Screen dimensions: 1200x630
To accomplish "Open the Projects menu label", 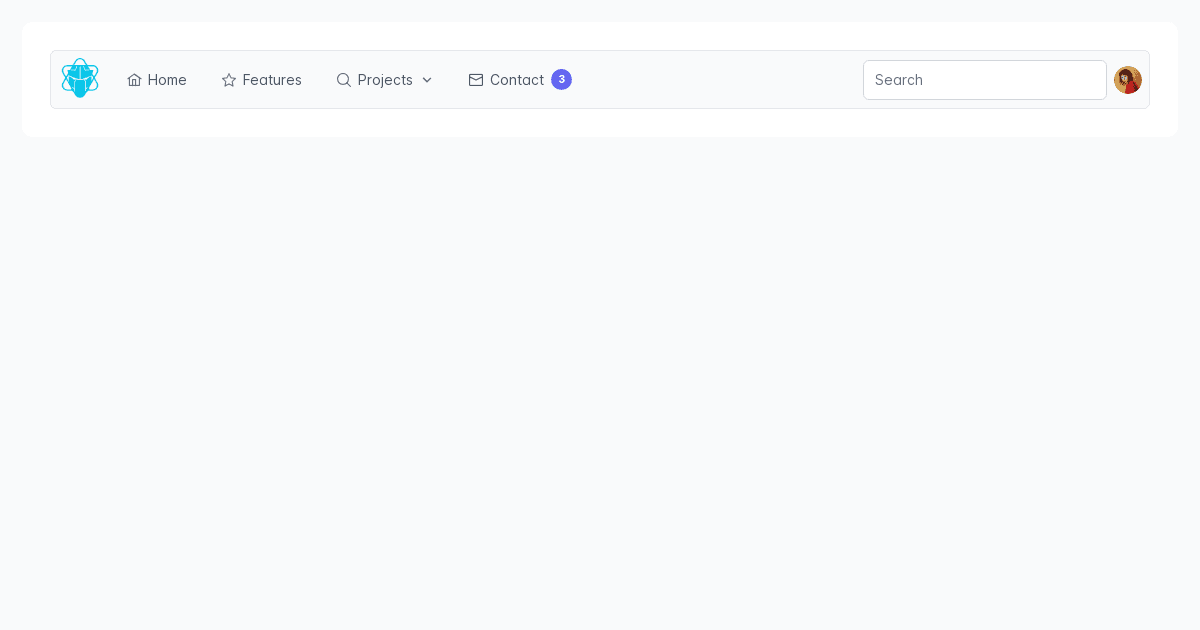I will [x=385, y=80].
